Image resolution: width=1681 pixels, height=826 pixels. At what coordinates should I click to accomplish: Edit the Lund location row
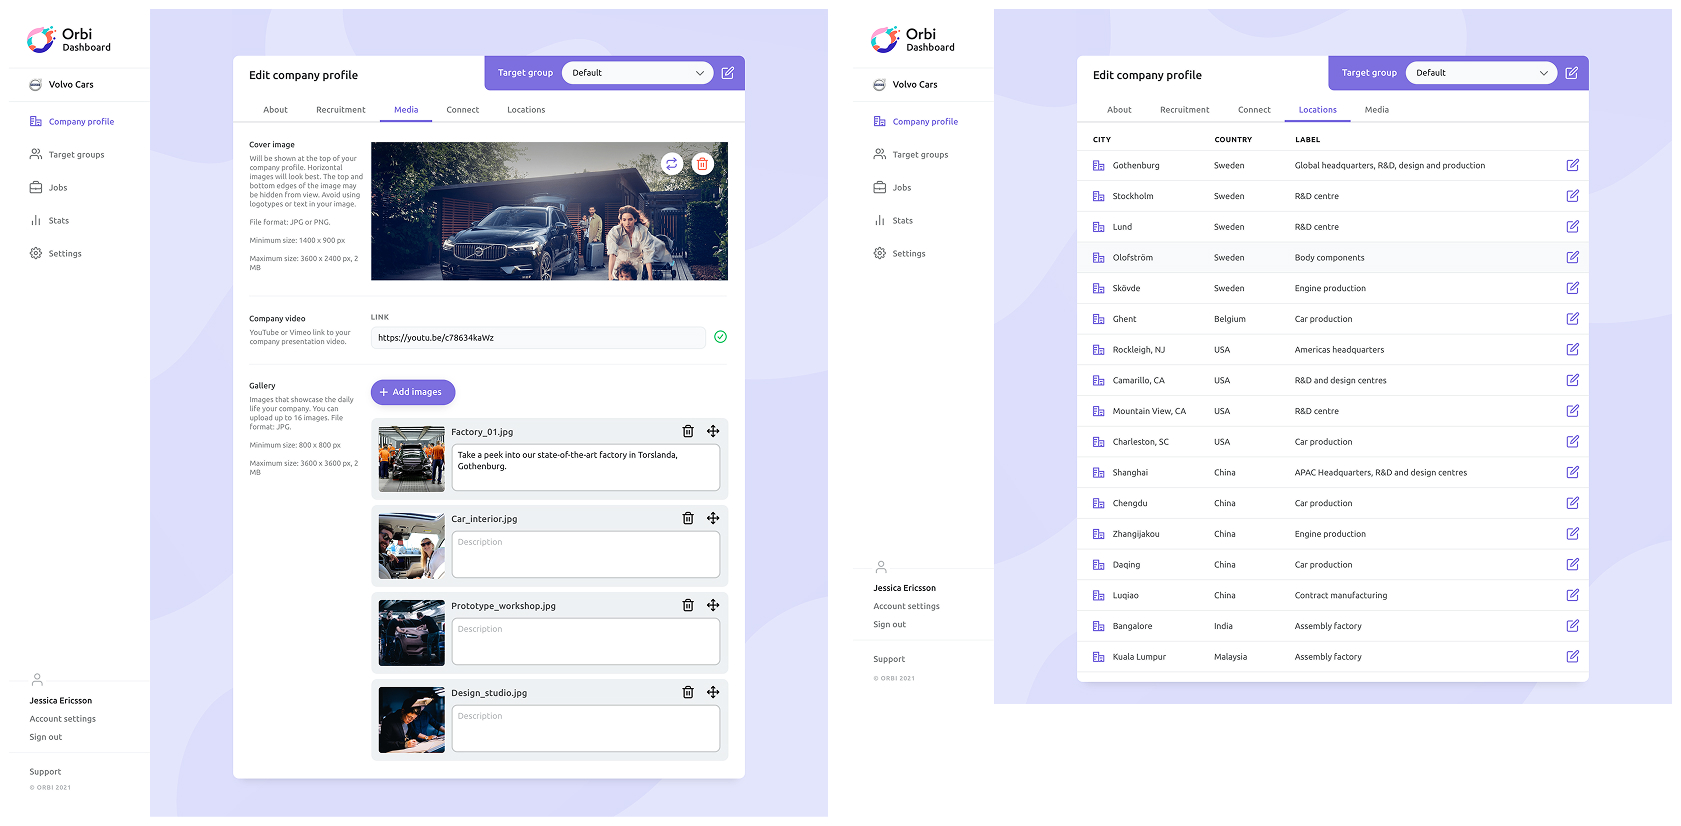click(1573, 227)
